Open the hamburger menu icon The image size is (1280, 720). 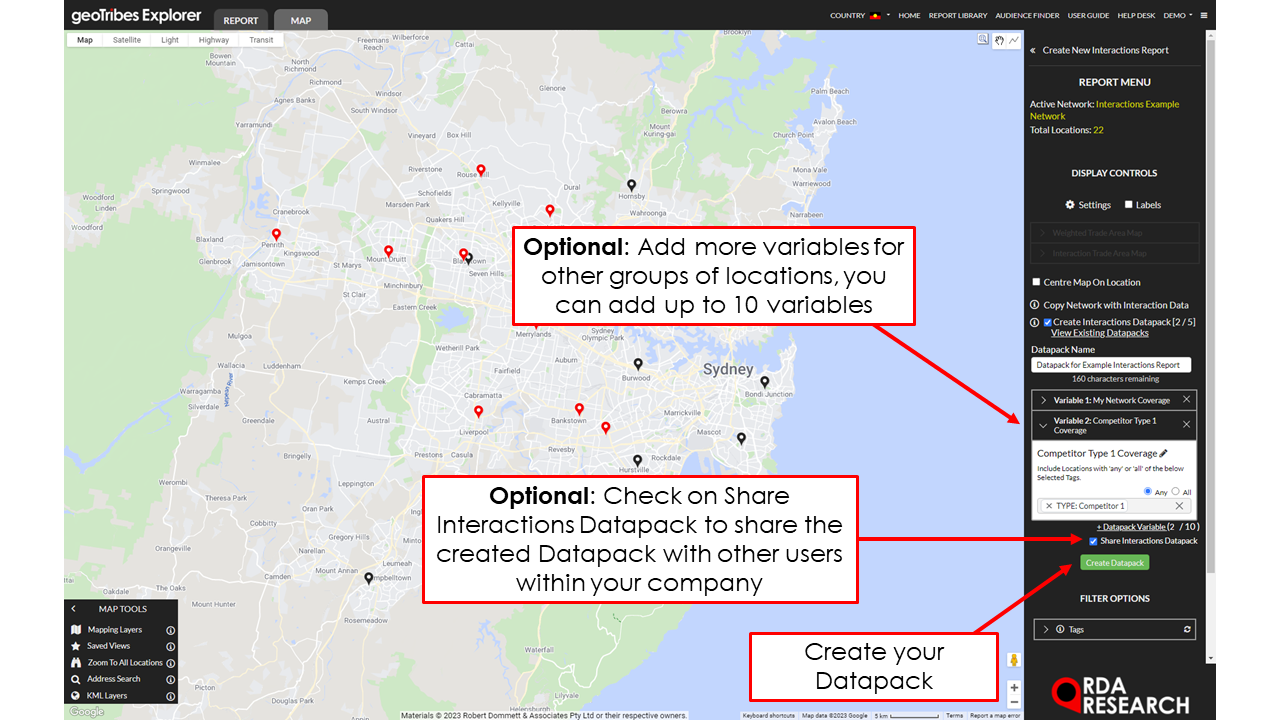click(1204, 15)
